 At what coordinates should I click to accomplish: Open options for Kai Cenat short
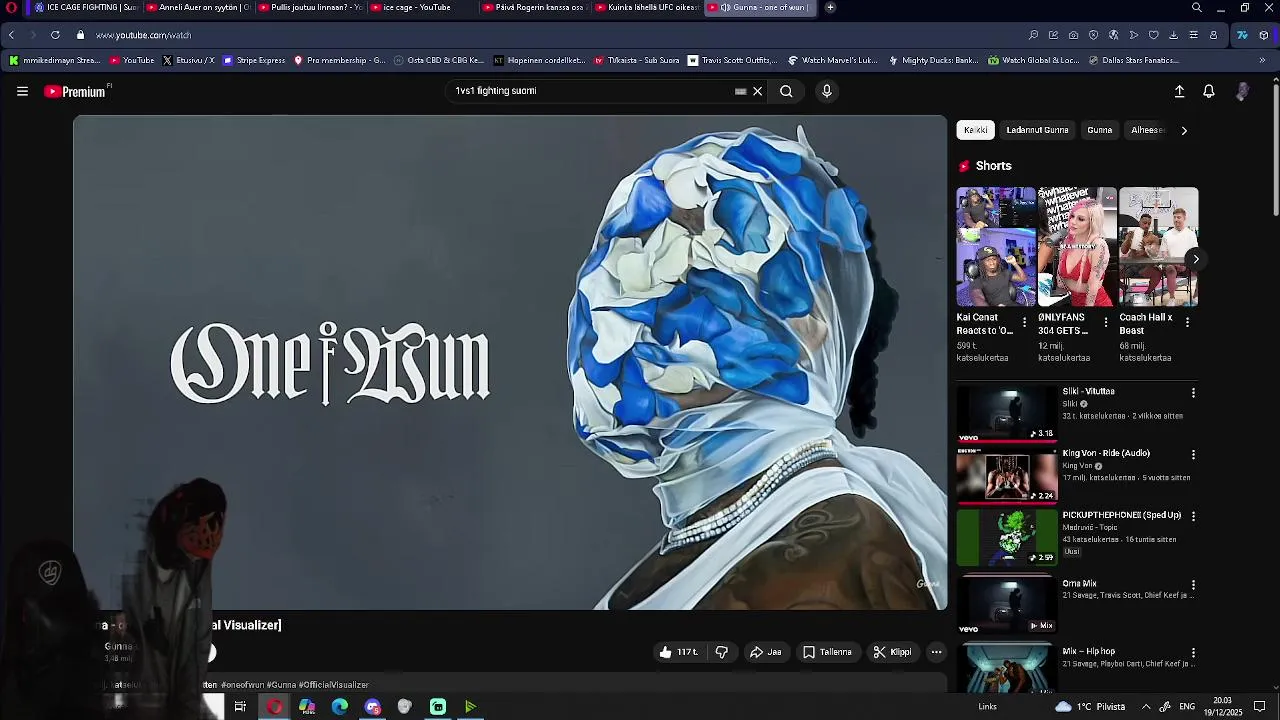pos(1024,322)
